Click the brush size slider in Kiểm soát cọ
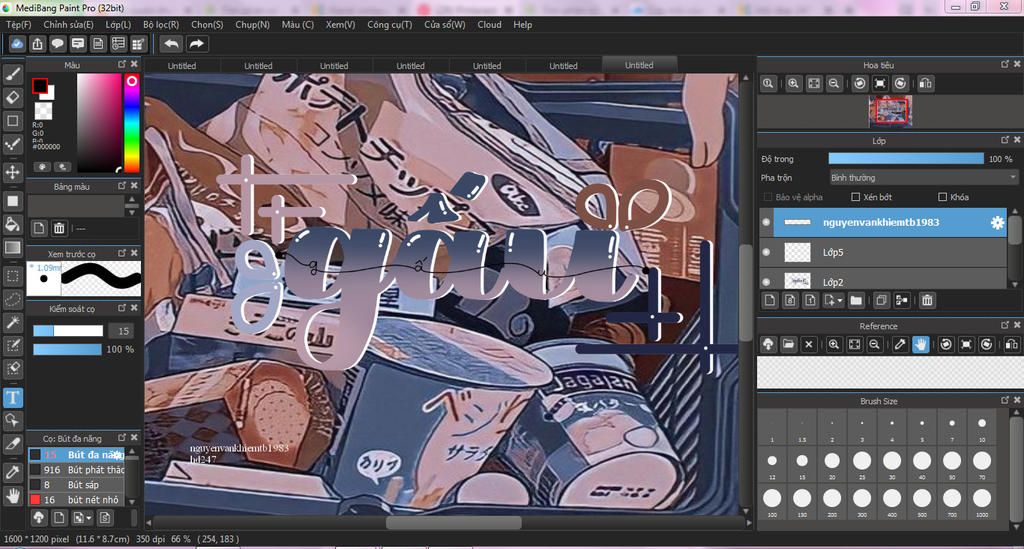Screen dimensions: 1024x549 [x=68, y=331]
